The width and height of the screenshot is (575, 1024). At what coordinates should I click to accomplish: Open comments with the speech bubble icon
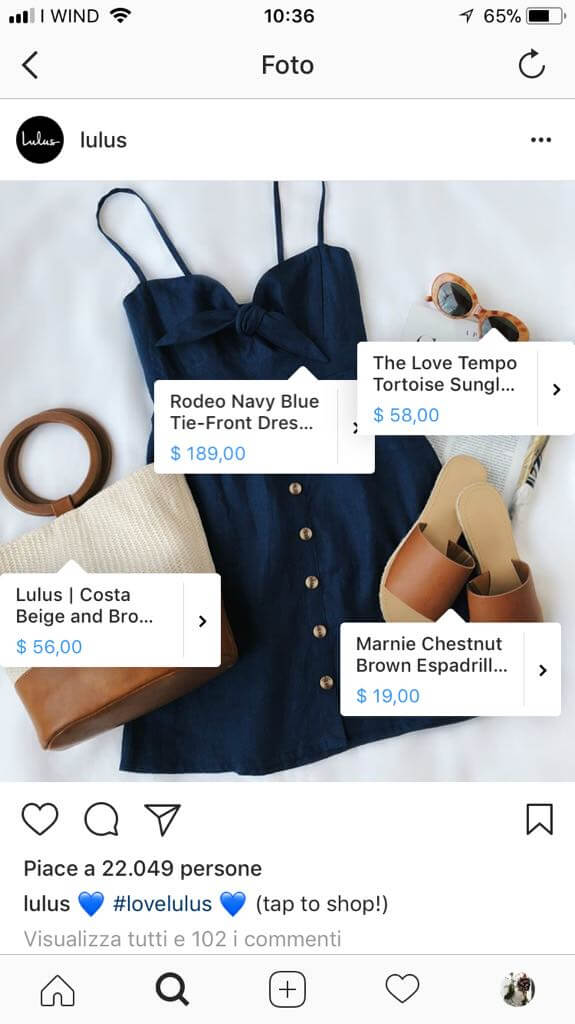(x=101, y=819)
